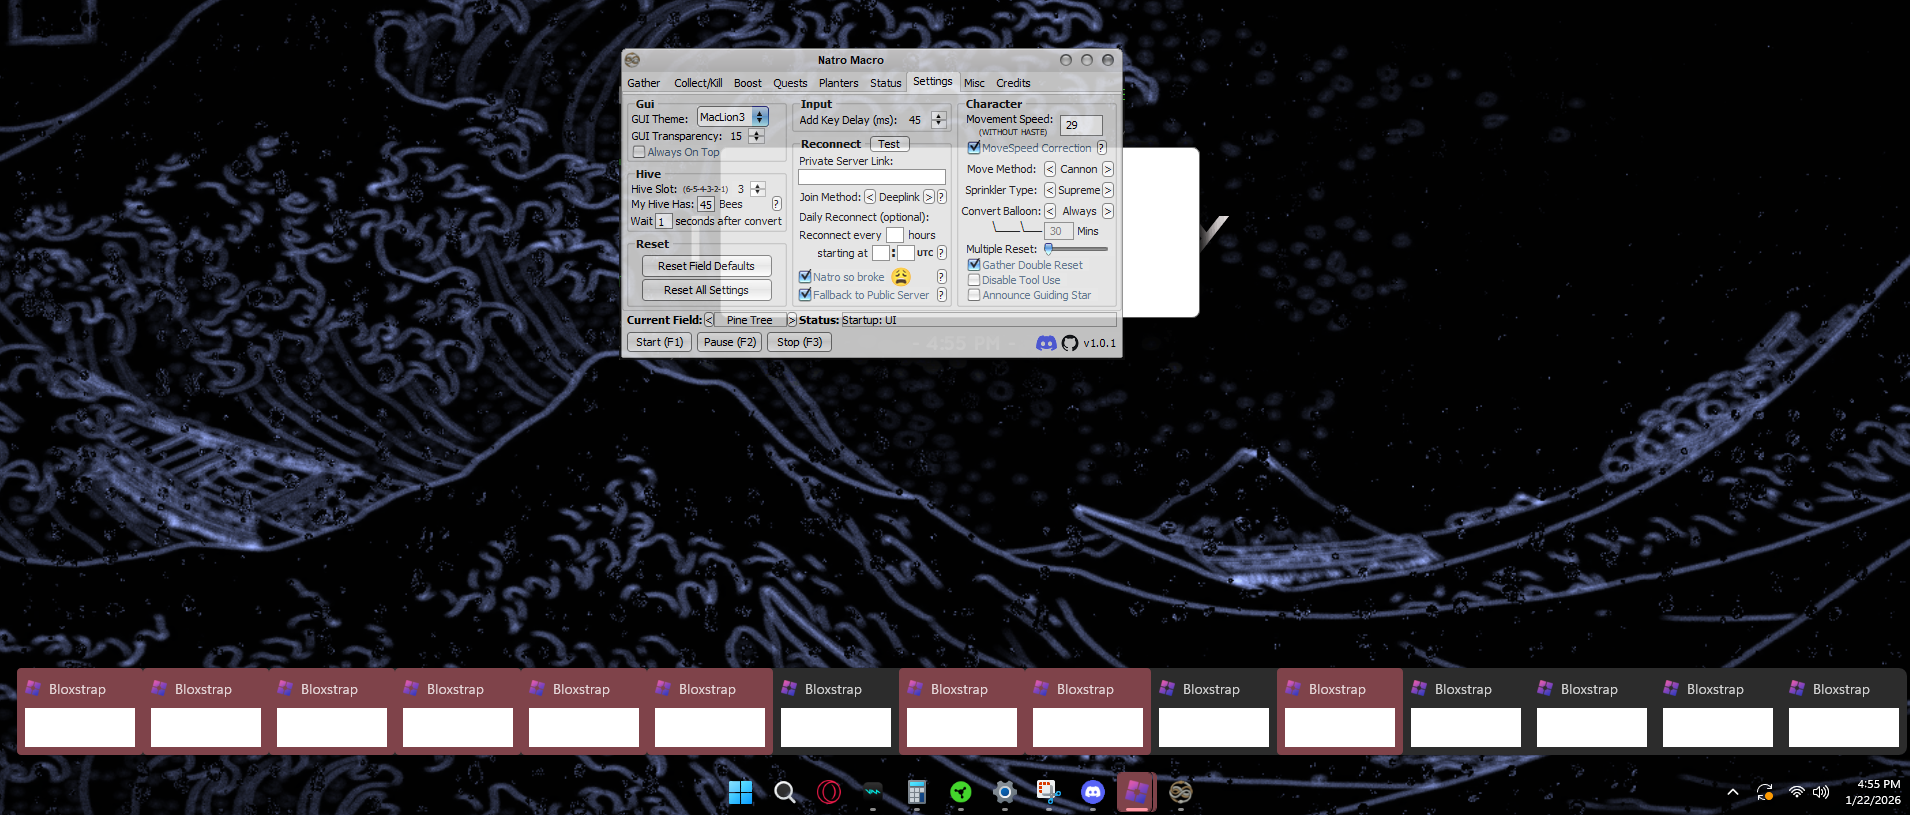This screenshot has width=1910, height=815.
Task: Click the Natro Macro title bar logo
Action: 632,60
